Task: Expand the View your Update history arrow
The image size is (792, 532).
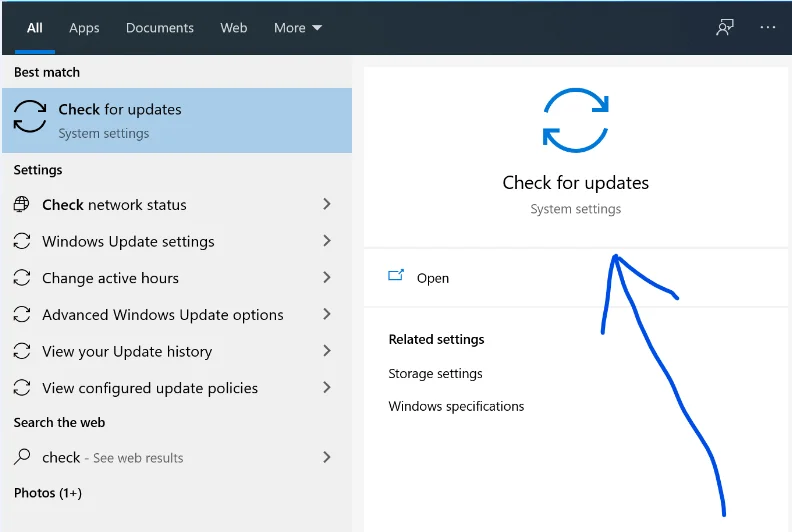Action: coord(327,351)
